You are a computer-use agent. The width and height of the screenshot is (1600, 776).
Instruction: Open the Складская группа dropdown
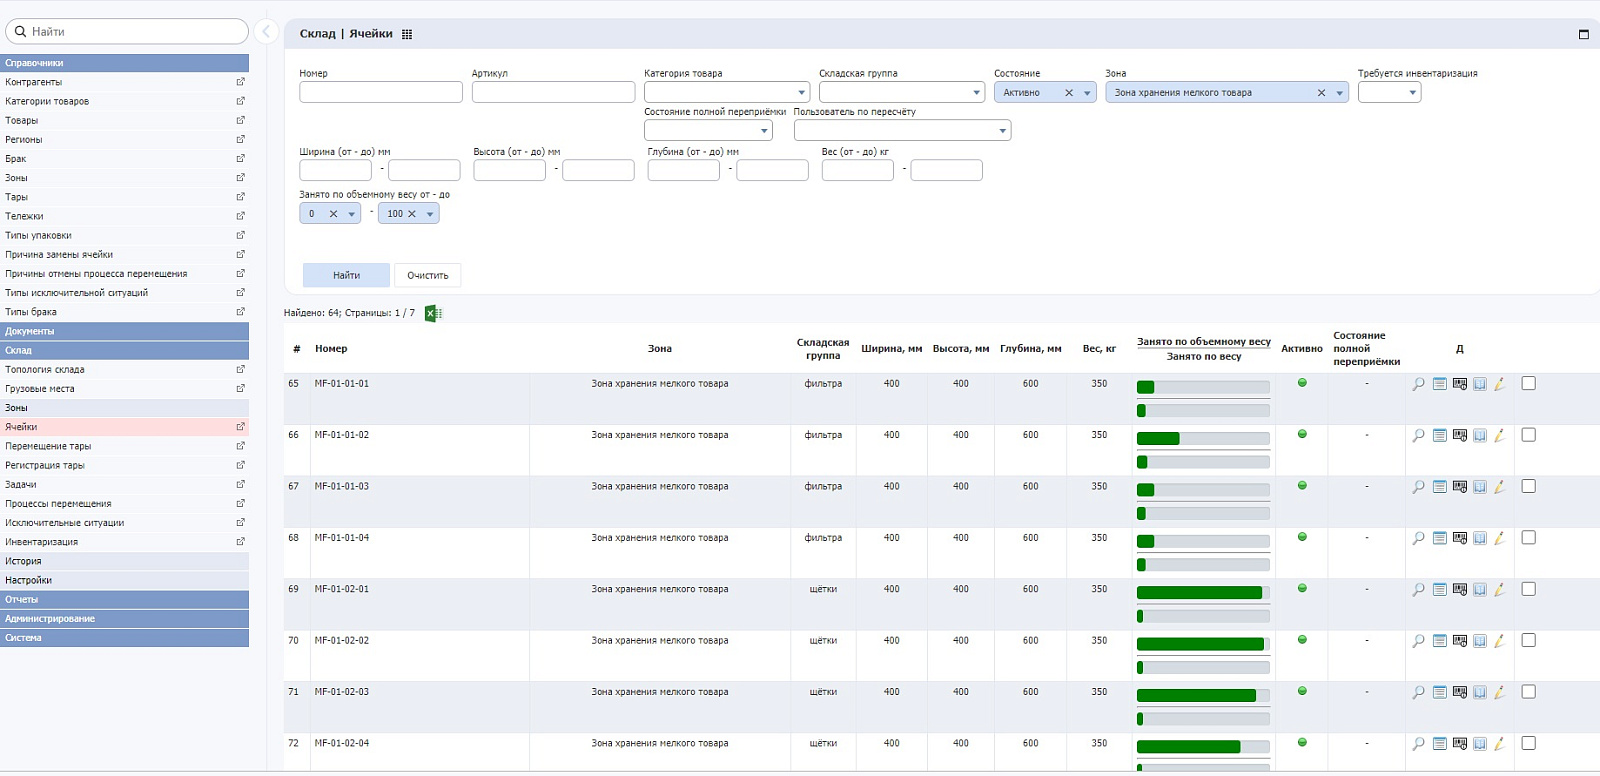point(902,92)
